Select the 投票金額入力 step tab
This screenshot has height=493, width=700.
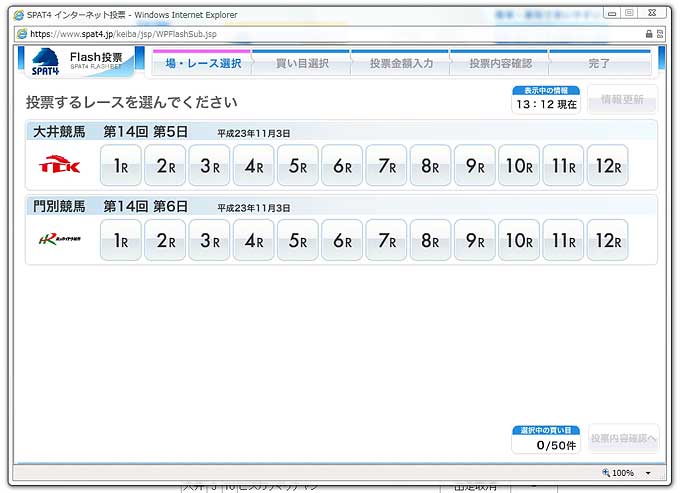pos(401,63)
